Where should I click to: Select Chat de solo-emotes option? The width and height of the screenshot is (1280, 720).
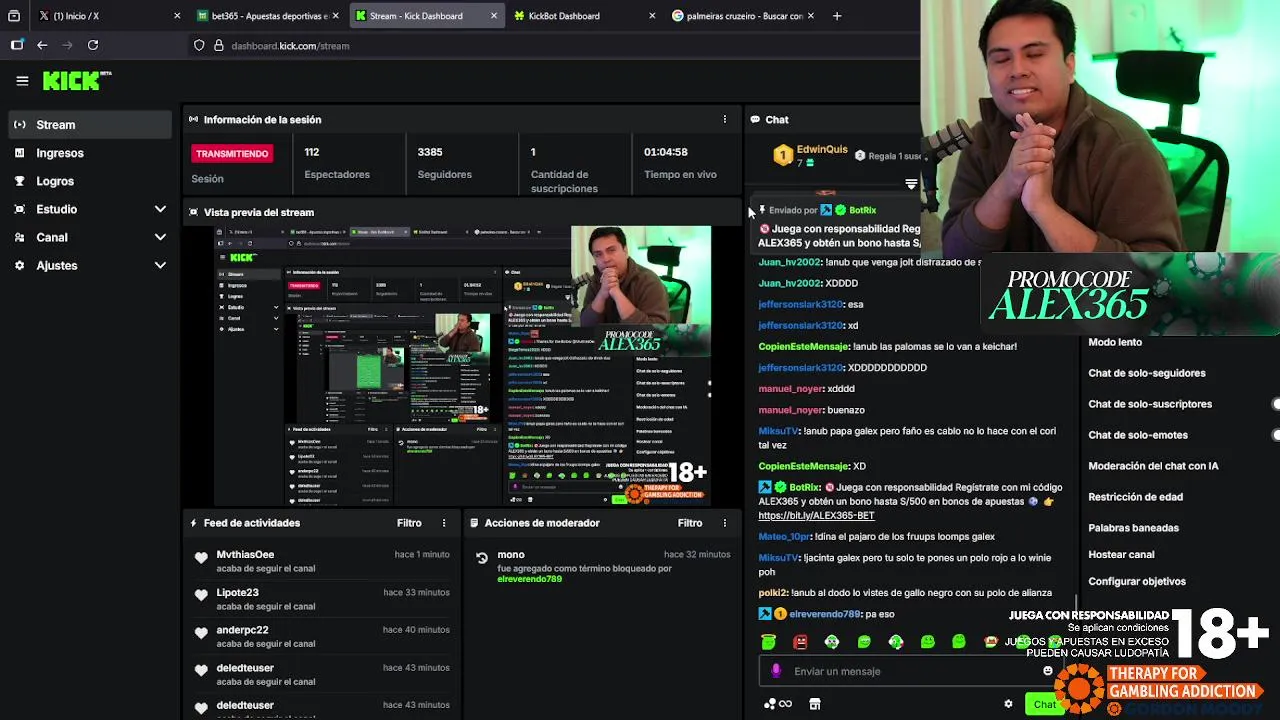click(x=1138, y=435)
